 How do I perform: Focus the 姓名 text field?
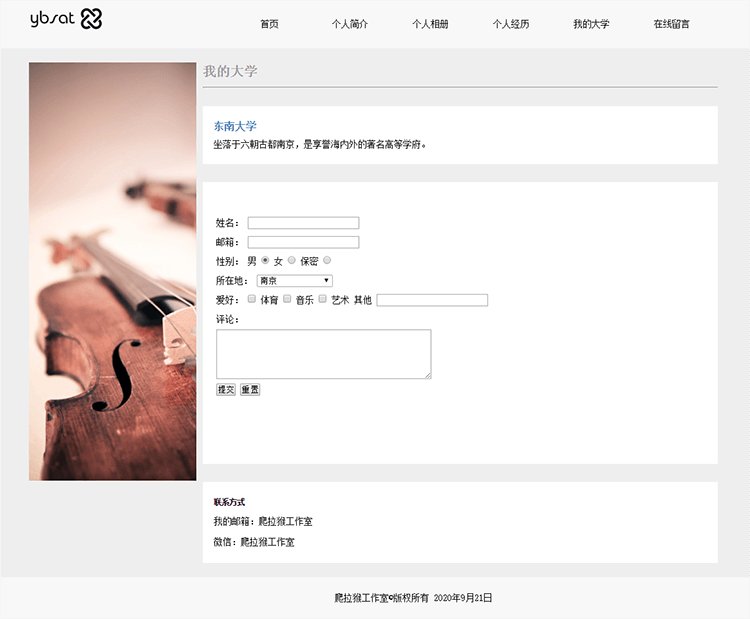pos(303,223)
